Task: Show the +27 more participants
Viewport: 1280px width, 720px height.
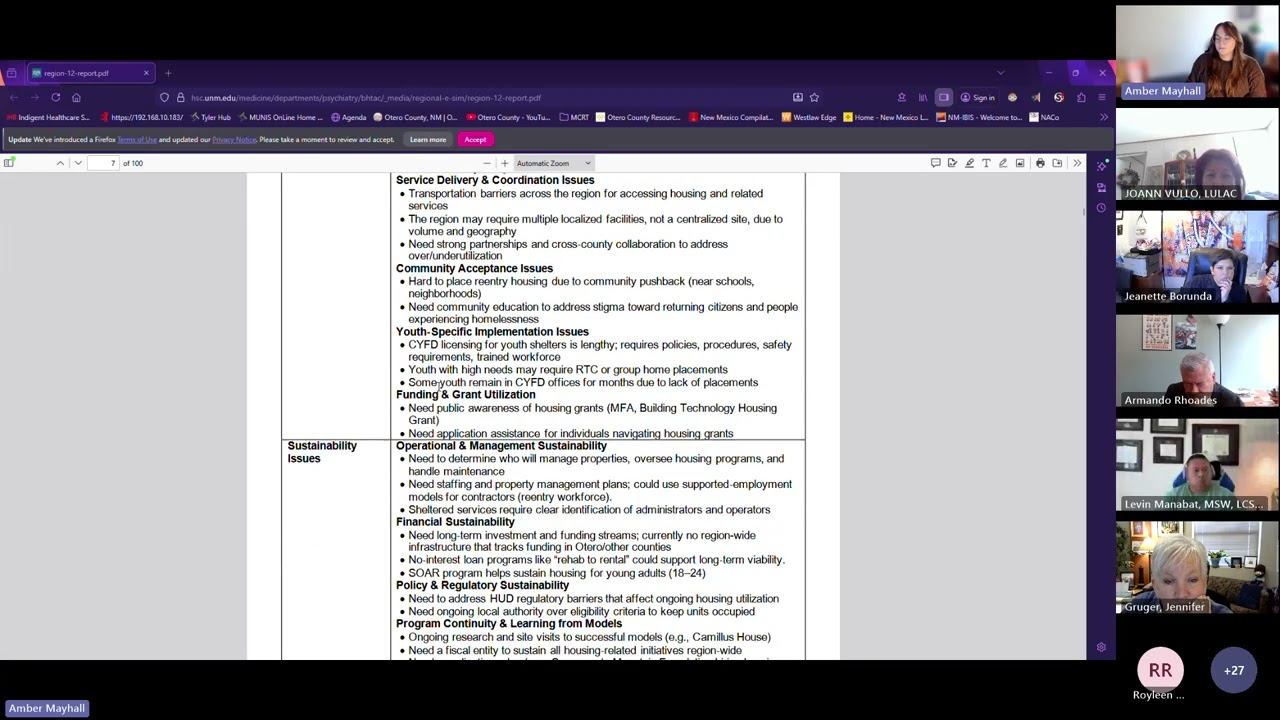Action: pyautogui.click(x=1234, y=671)
